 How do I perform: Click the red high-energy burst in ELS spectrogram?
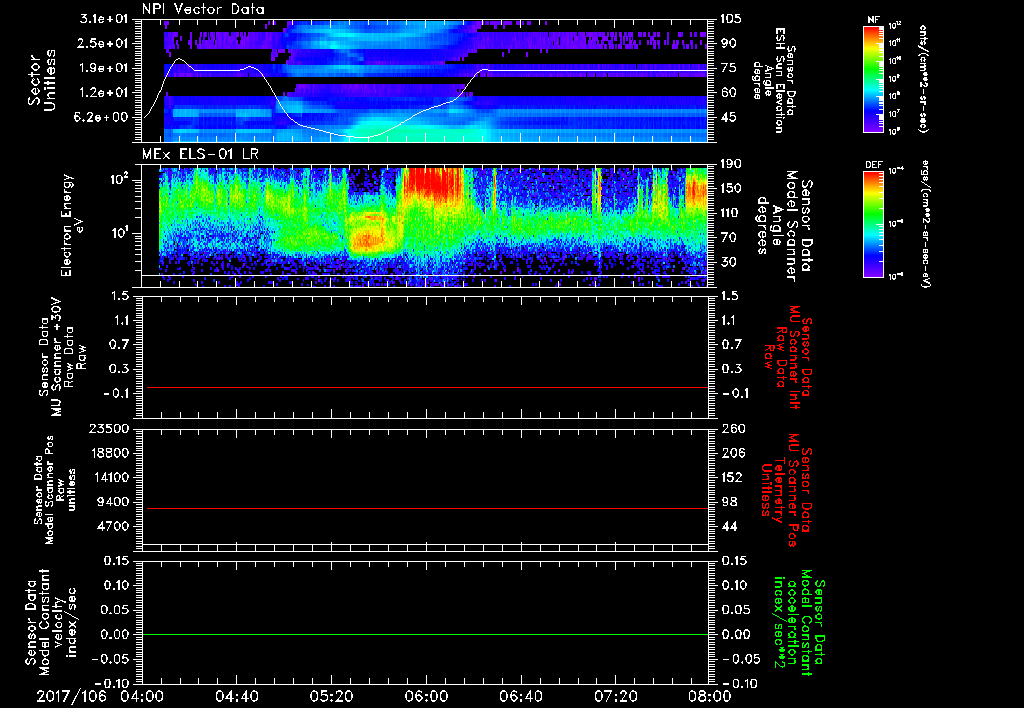pos(433,183)
